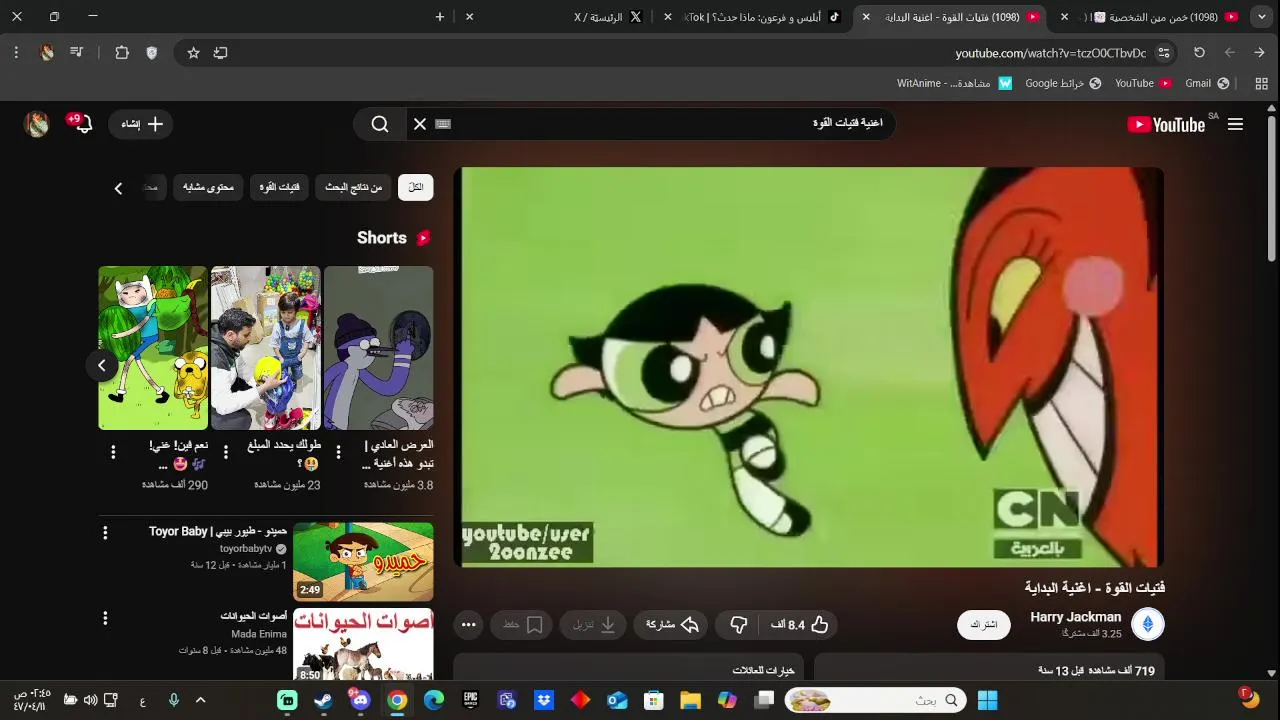
Task: Advance the Shorts shelf with the arrow
Action: [102, 366]
